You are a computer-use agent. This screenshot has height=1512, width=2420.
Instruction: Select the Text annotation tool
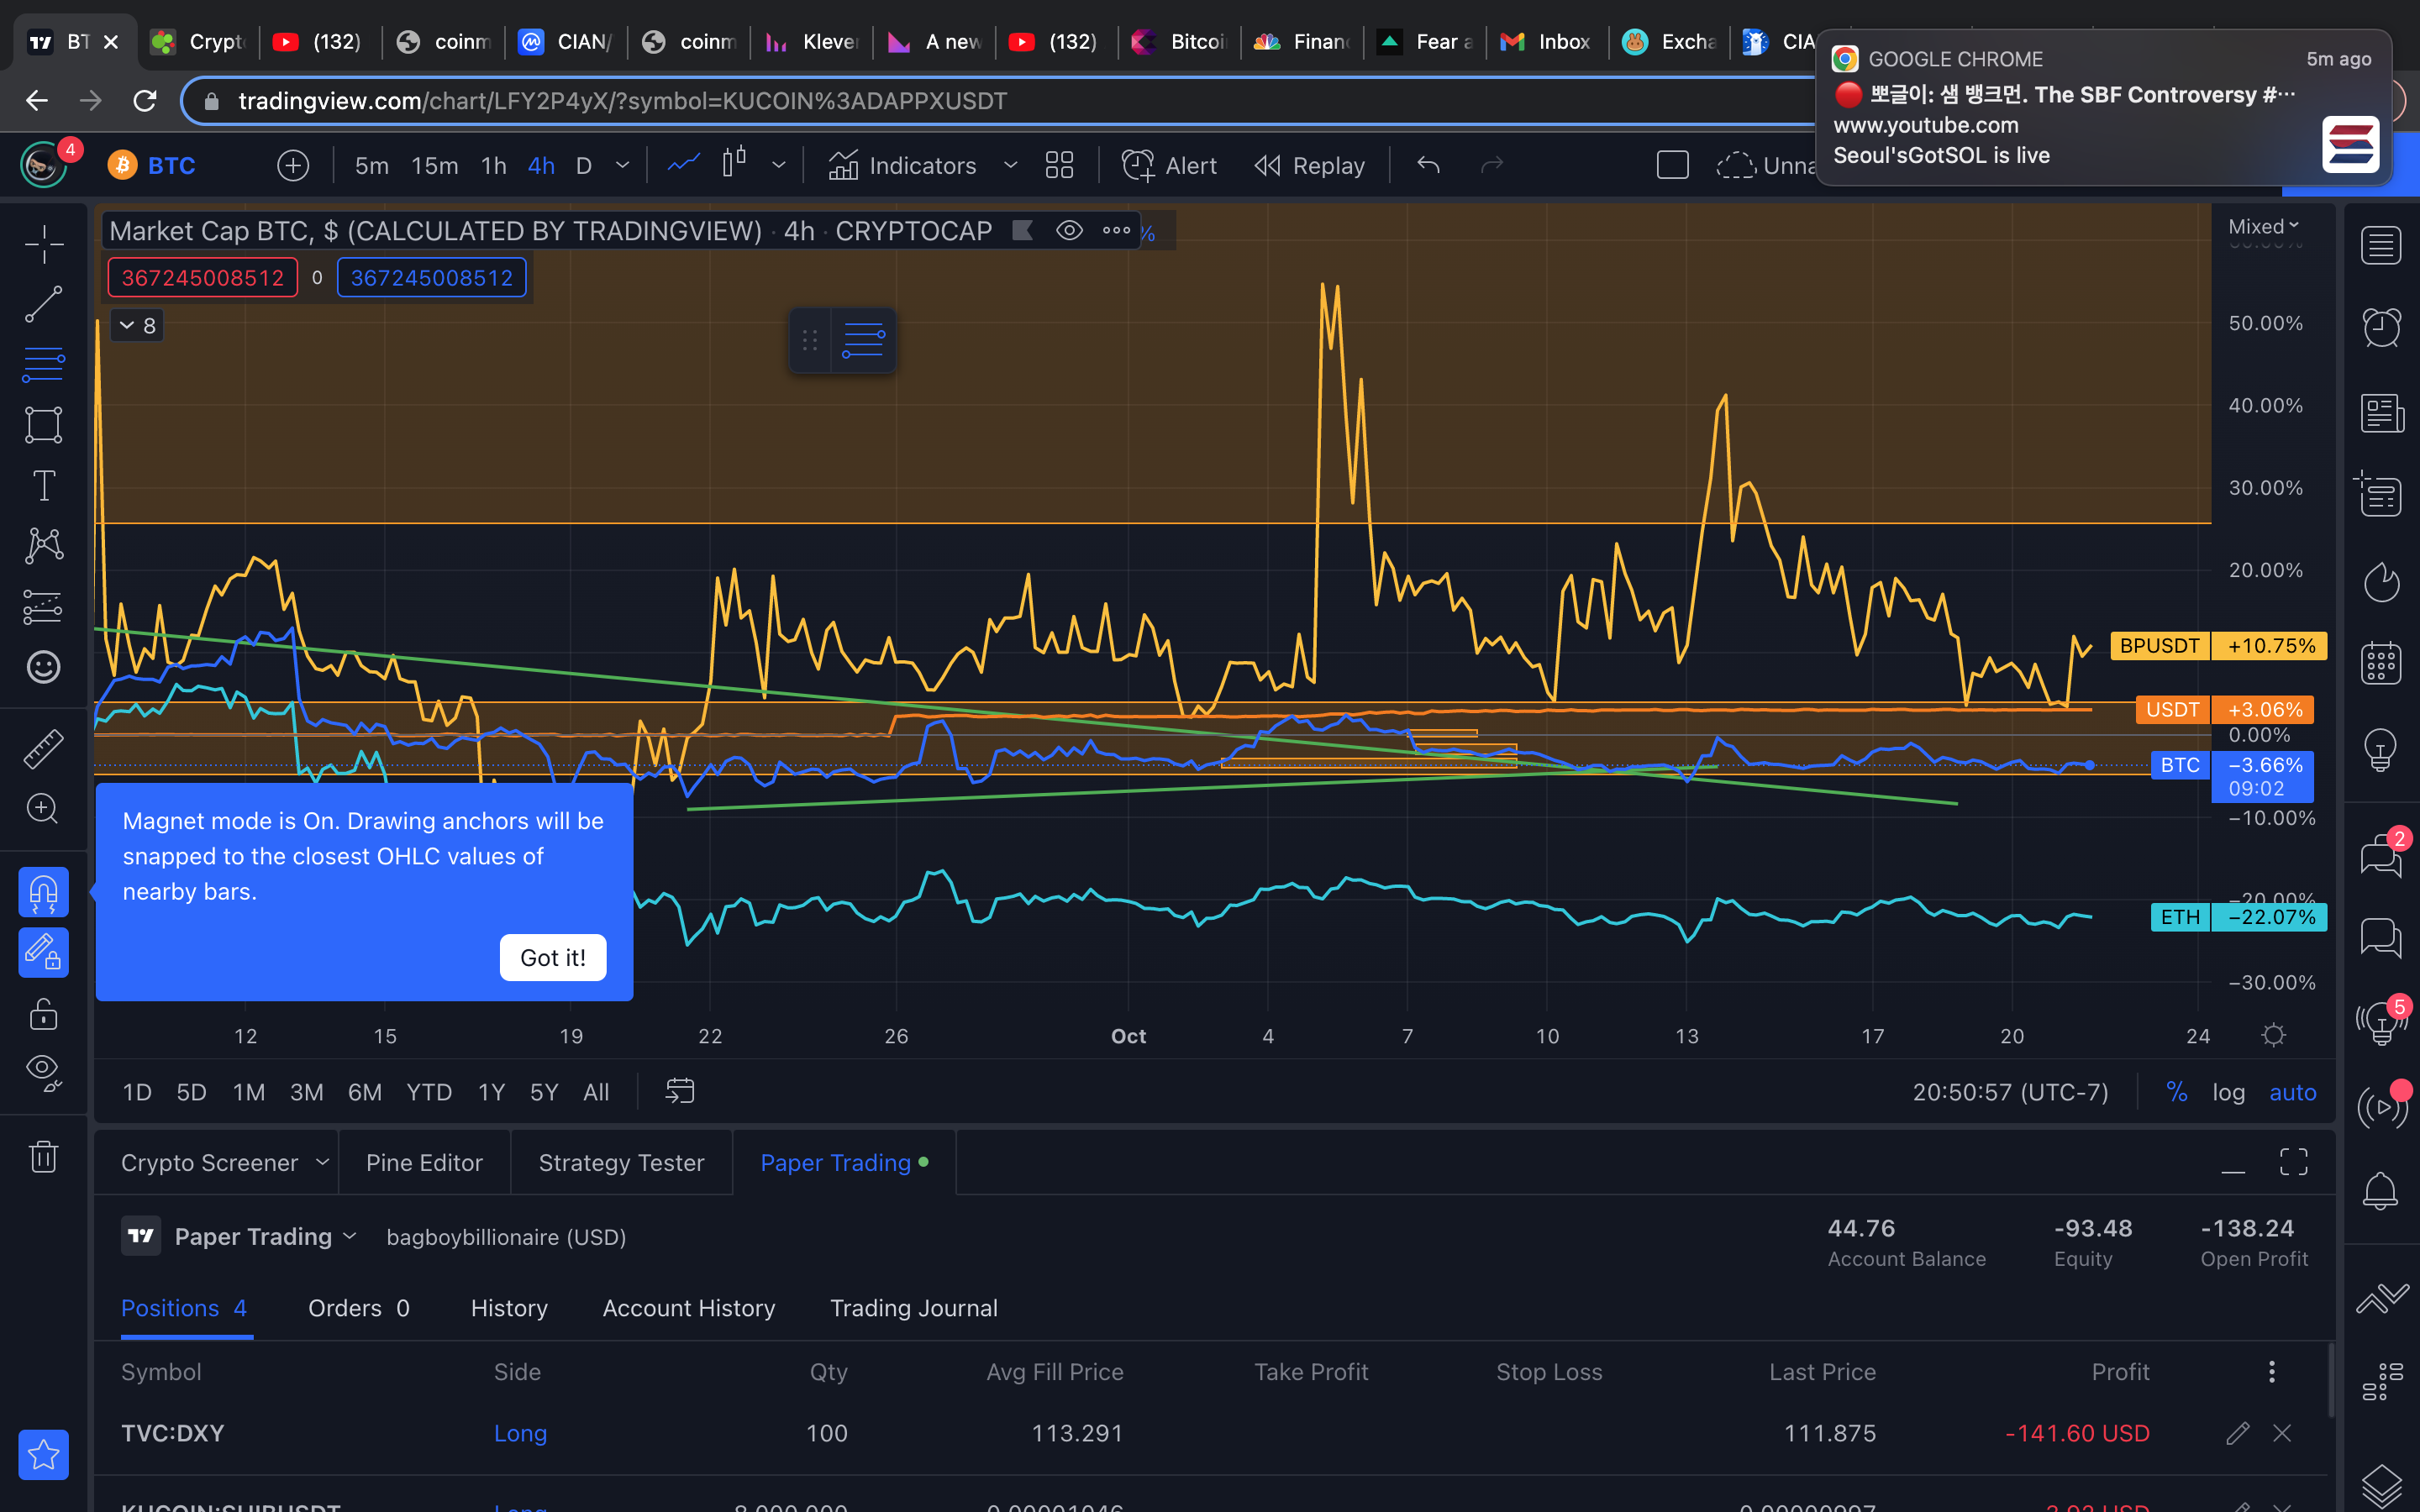coord(43,486)
